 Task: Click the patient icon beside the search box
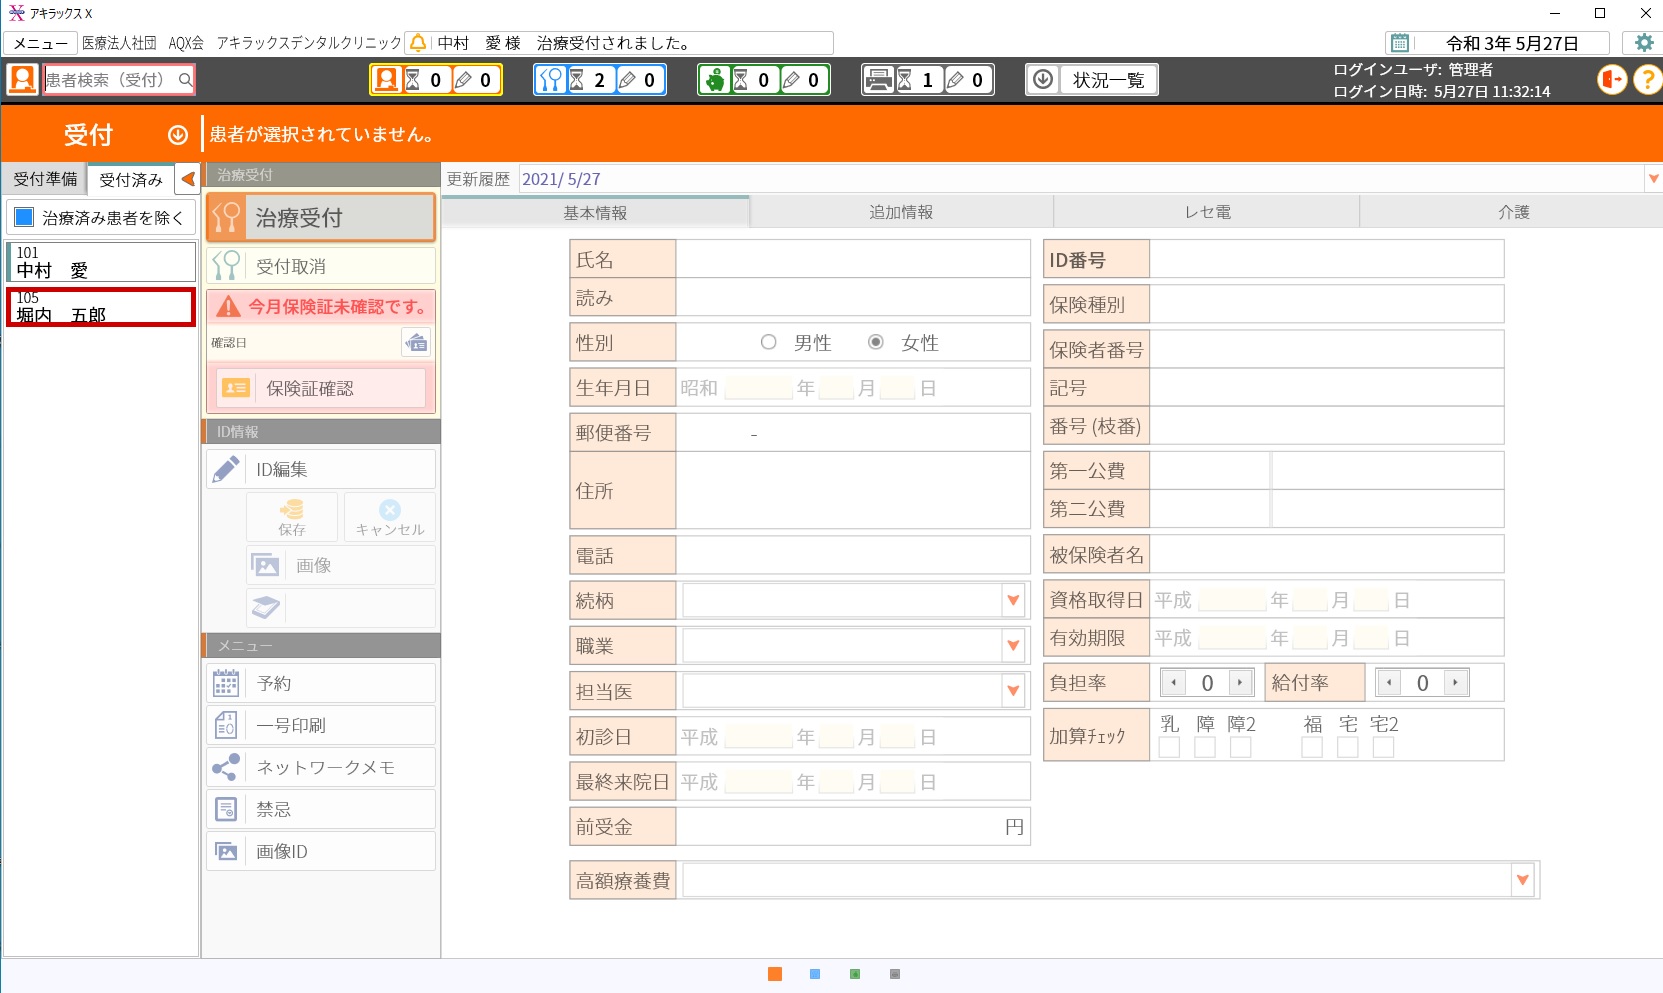[x=22, y=79]
